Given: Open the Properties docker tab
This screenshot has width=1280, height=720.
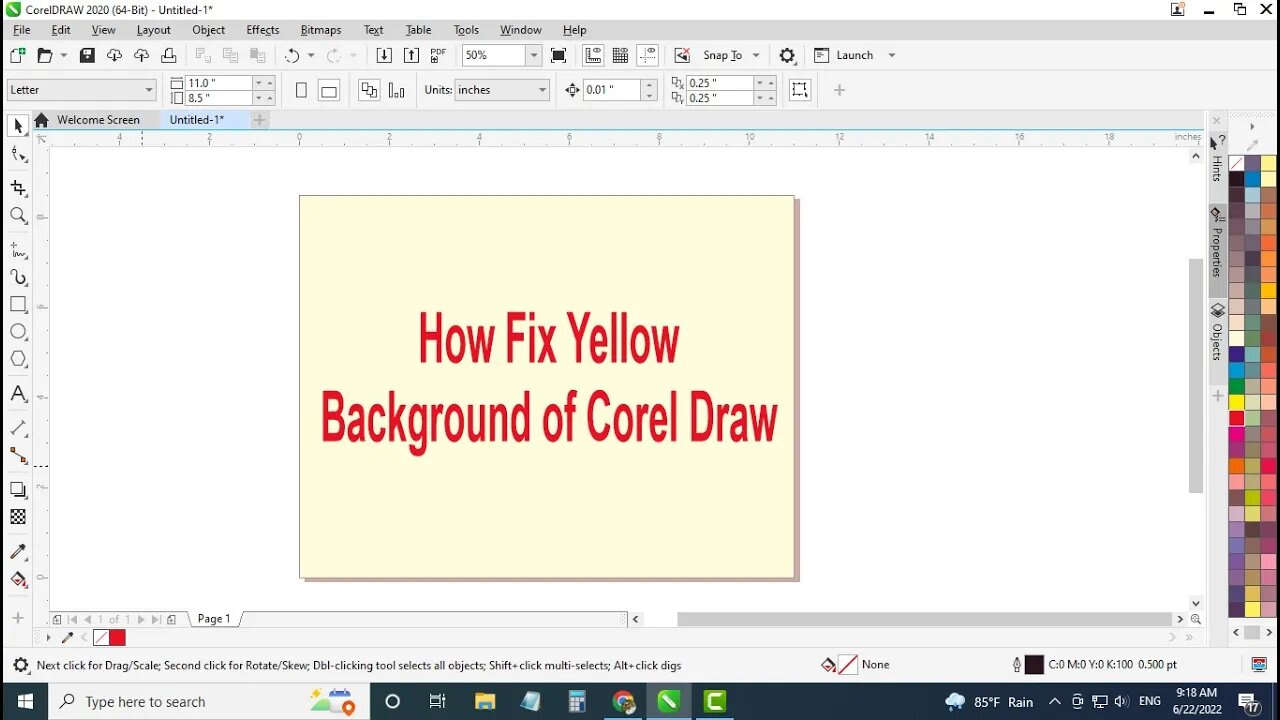Looking at the screenshot, I should pos(1217,243).
